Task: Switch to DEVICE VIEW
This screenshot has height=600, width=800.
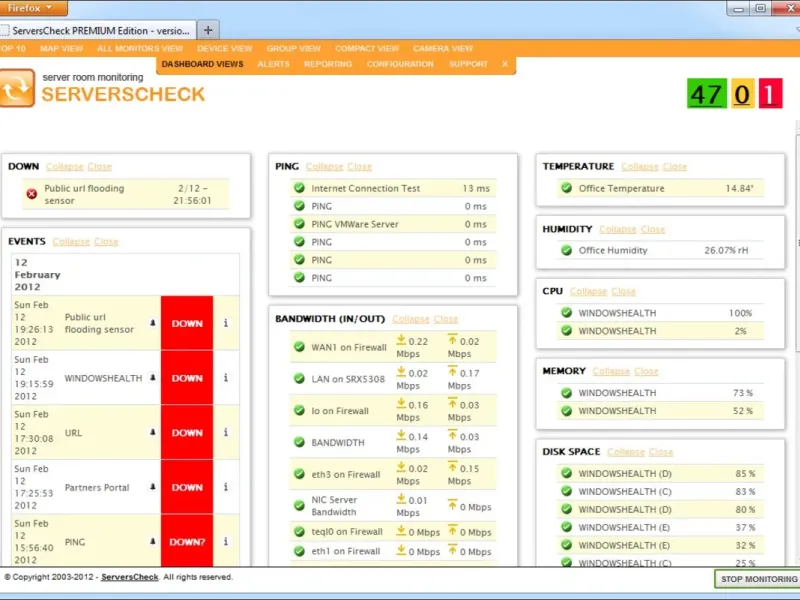Action: pos(224,48)
